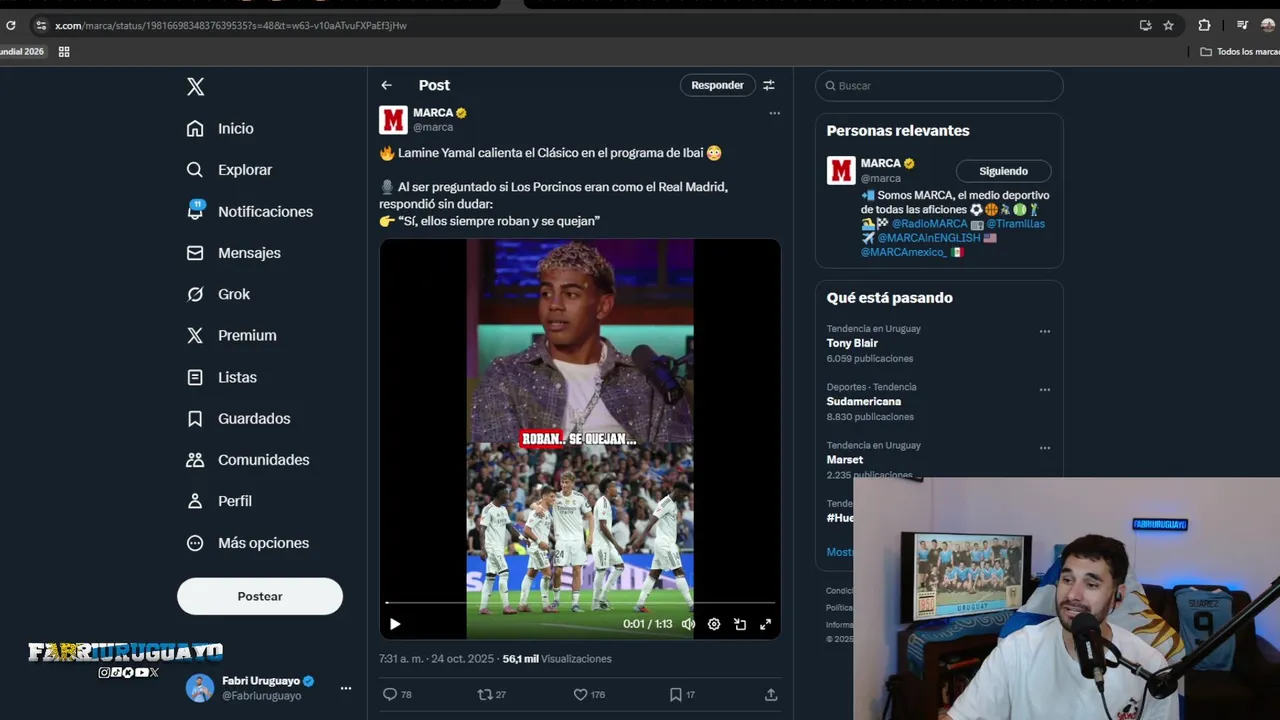Viewport: 1280px width, 720px height.
Task: Open Perfil page
Action: tap(219, 501)
